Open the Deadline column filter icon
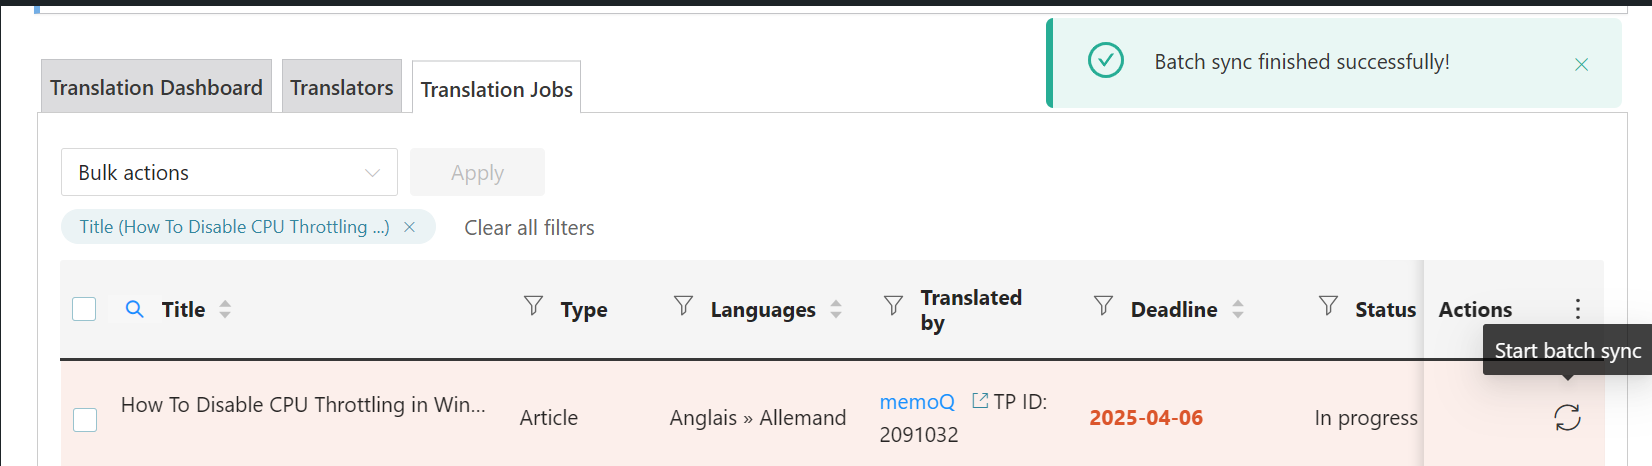This screenshot has width=1652, height=466. coord(1103,306)
